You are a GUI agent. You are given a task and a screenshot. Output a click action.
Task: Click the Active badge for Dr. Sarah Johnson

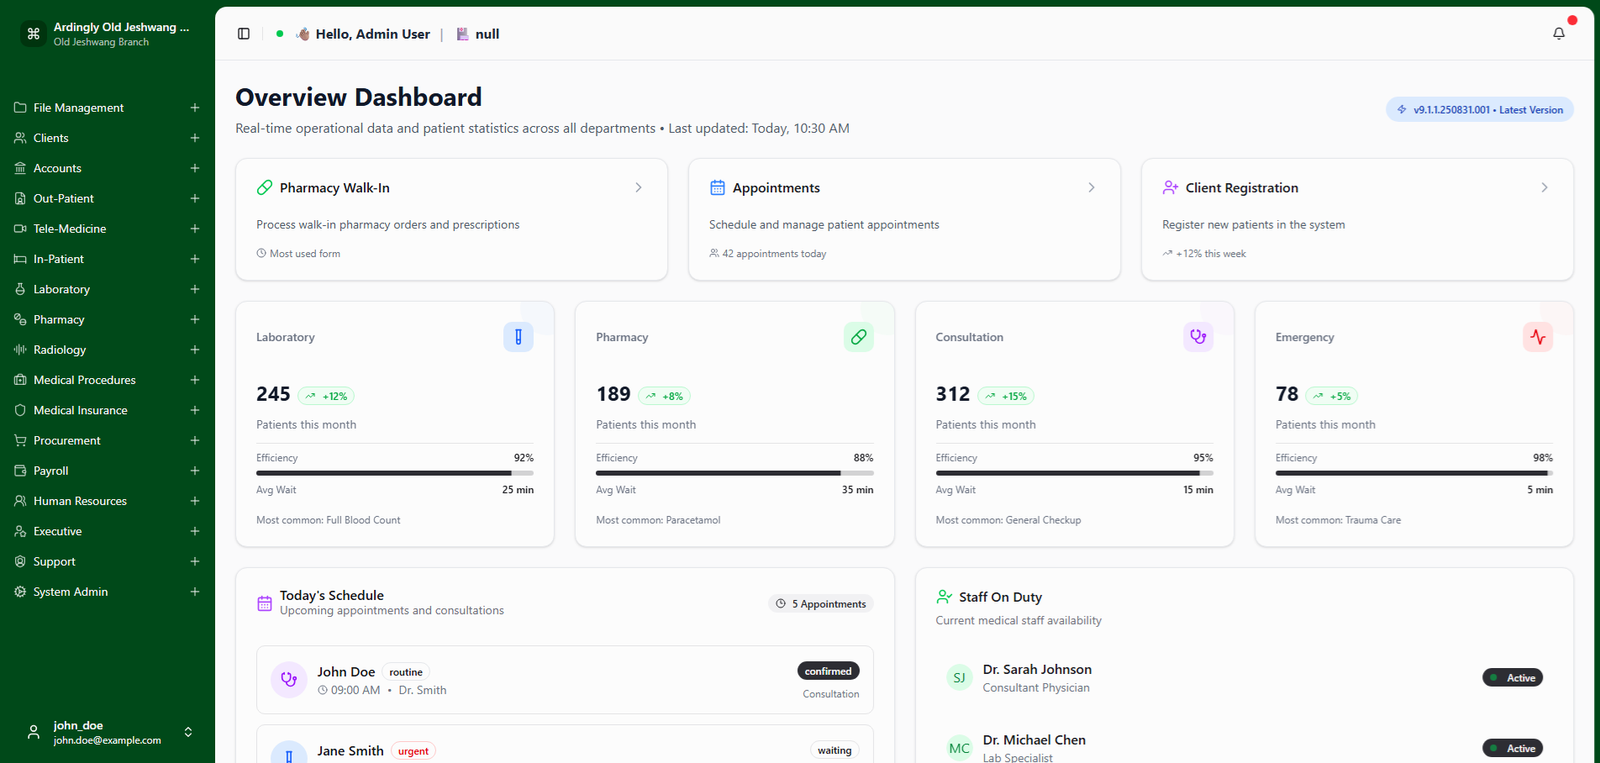click(x=1512, y=678)
